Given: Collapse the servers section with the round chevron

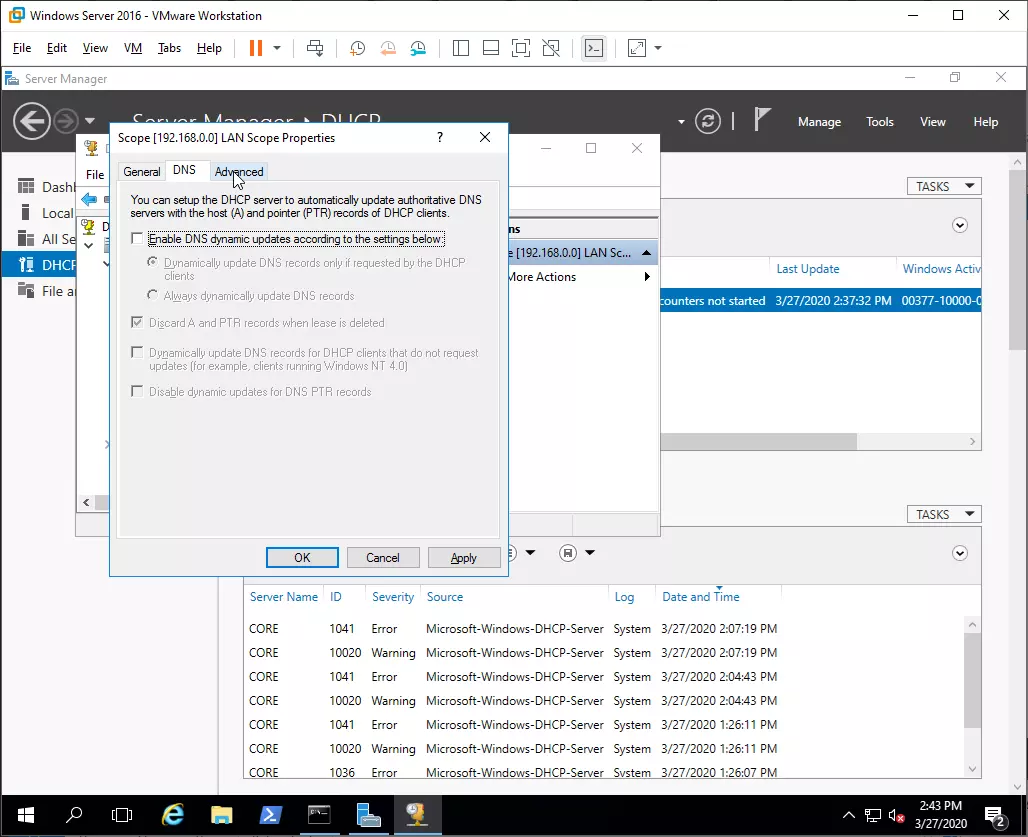Looking at the screenshot, I should point(960,225).
